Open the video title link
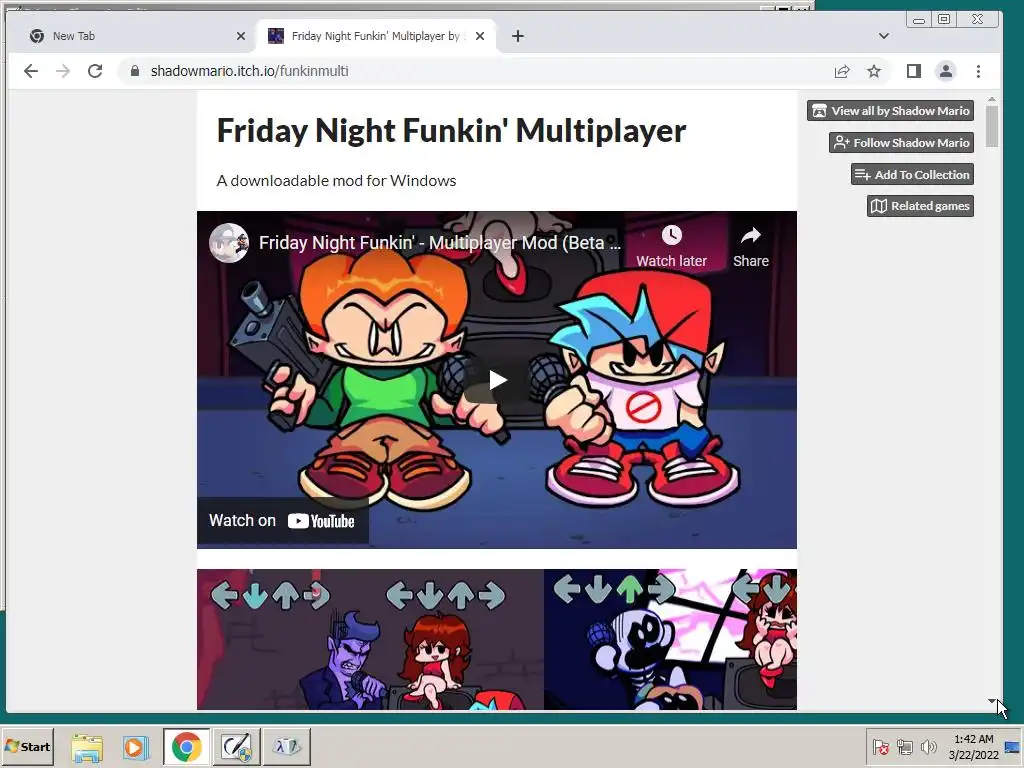Viewport: 1024px width, 768px height. pos(440,243)
